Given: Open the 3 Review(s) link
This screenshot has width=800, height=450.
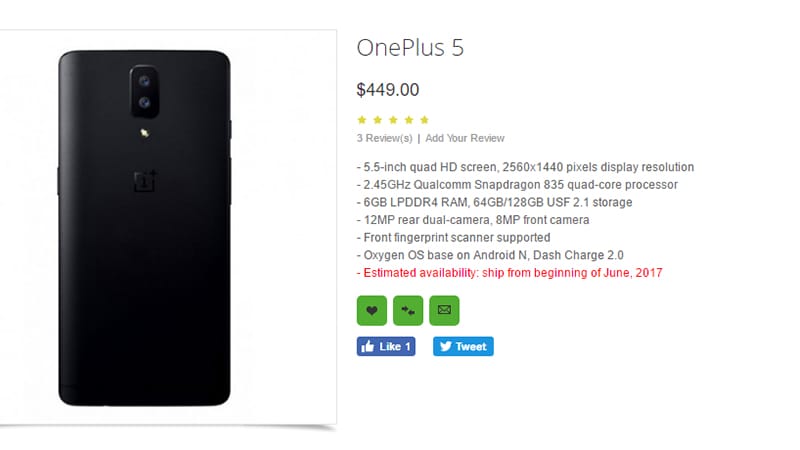Looking at the screenshot, I should point(384,138).
